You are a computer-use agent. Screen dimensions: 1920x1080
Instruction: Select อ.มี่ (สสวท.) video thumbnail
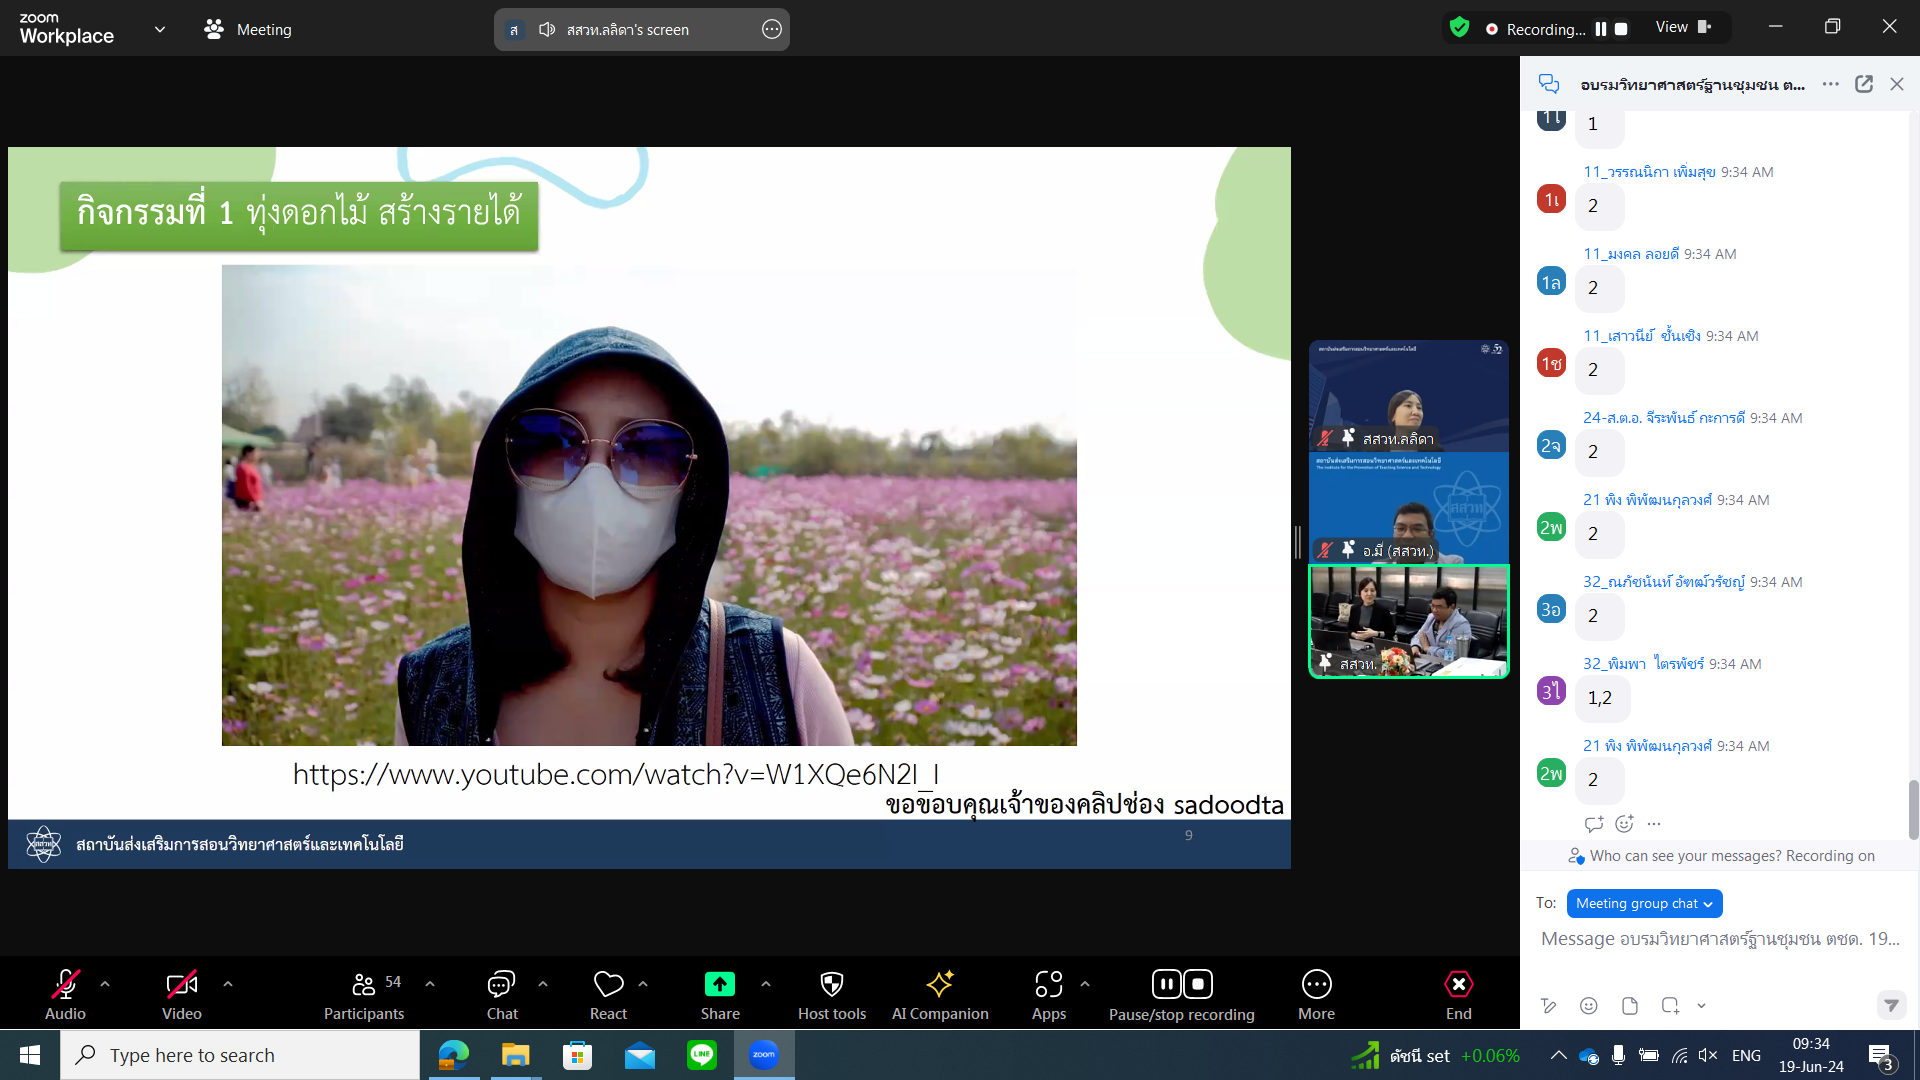pos(1409,508)
